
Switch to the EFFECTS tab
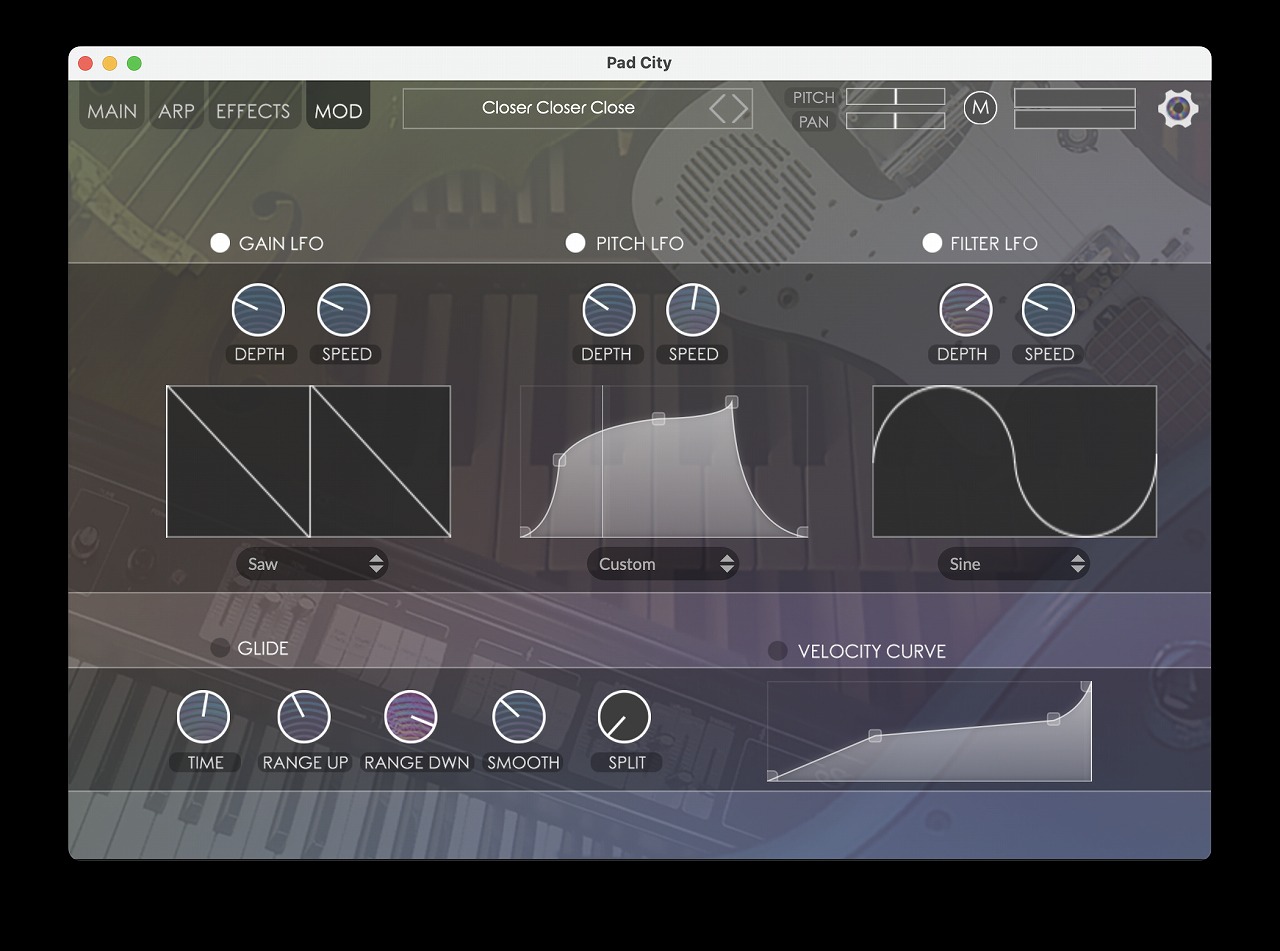coord(253,111)
